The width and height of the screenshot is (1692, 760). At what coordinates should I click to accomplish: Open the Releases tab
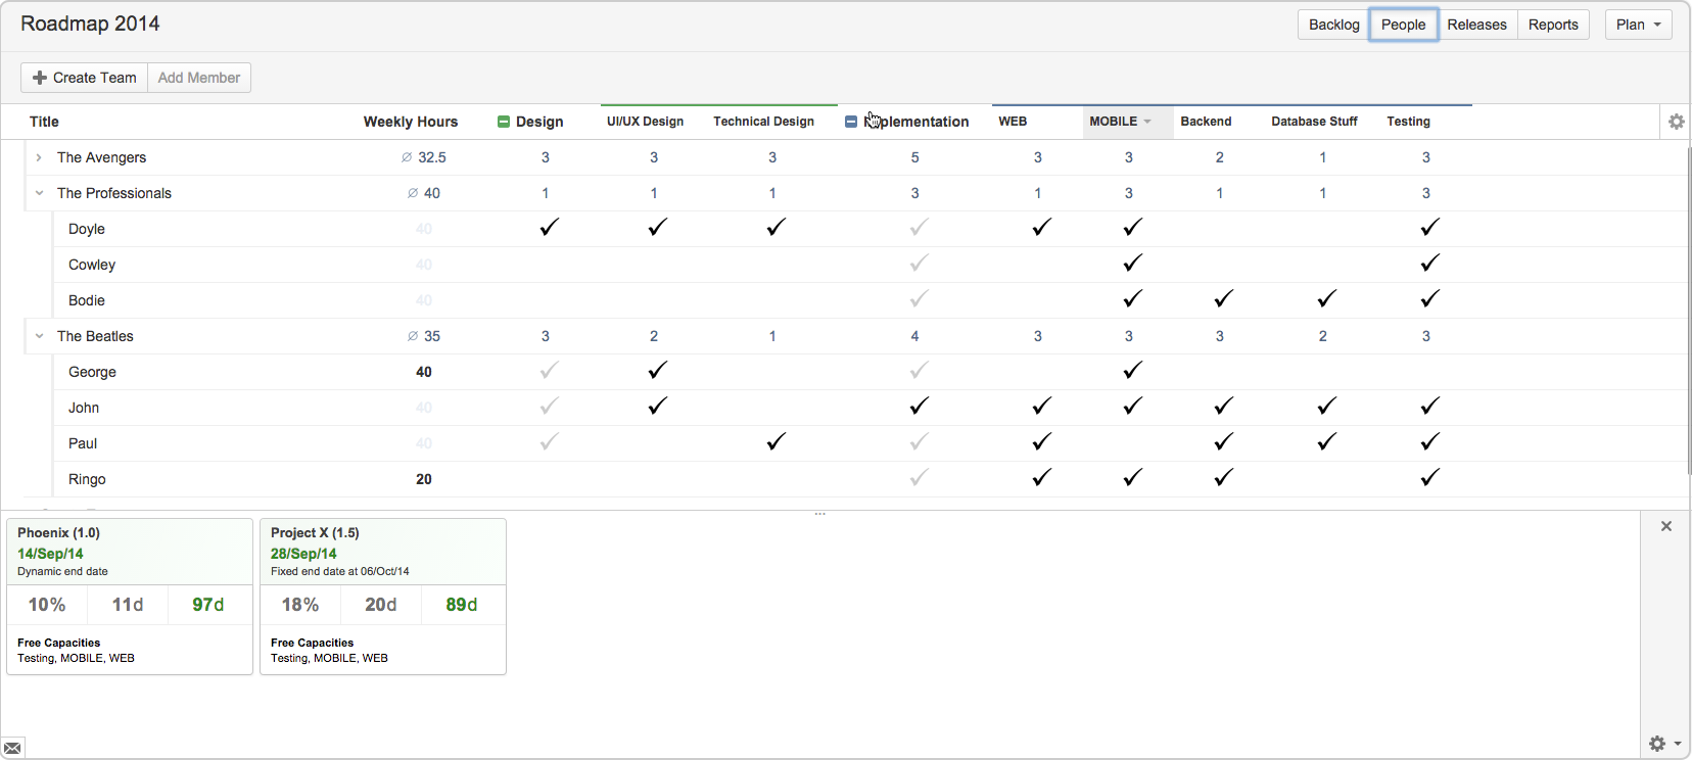[1476, 25]
